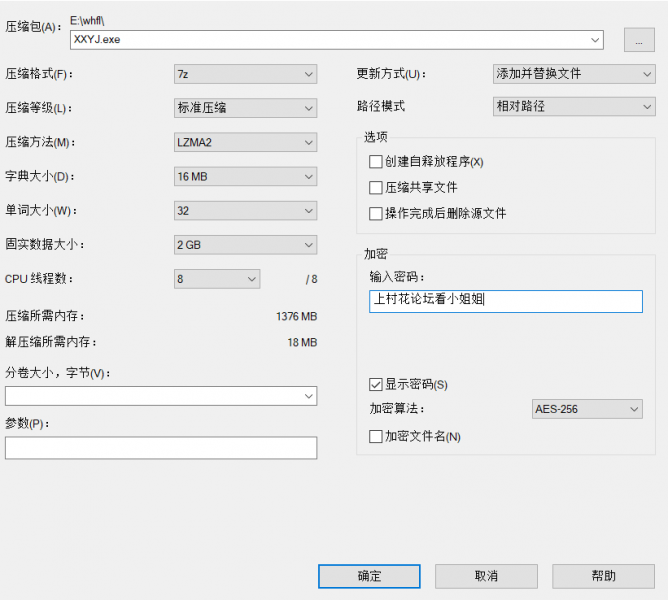
Task: Enable the 创建自释放程序 checkbox
Action: [x=376, y=162]
